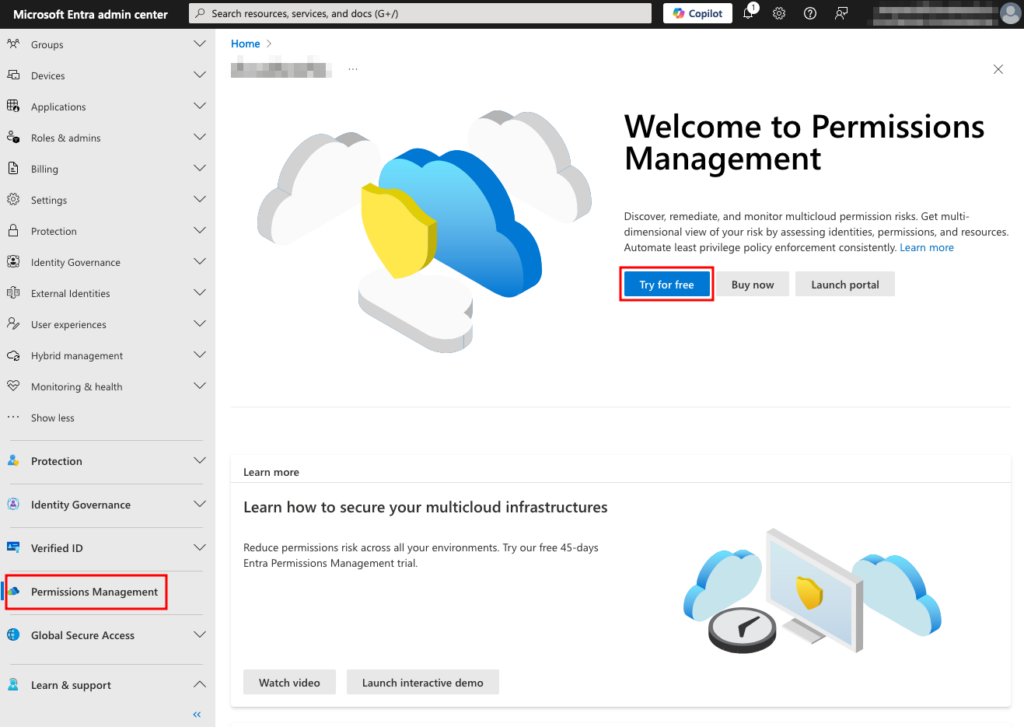Viewport: 1024px width, 727px height.
Task: Click the User experiences icon
Action: (13, 323)
